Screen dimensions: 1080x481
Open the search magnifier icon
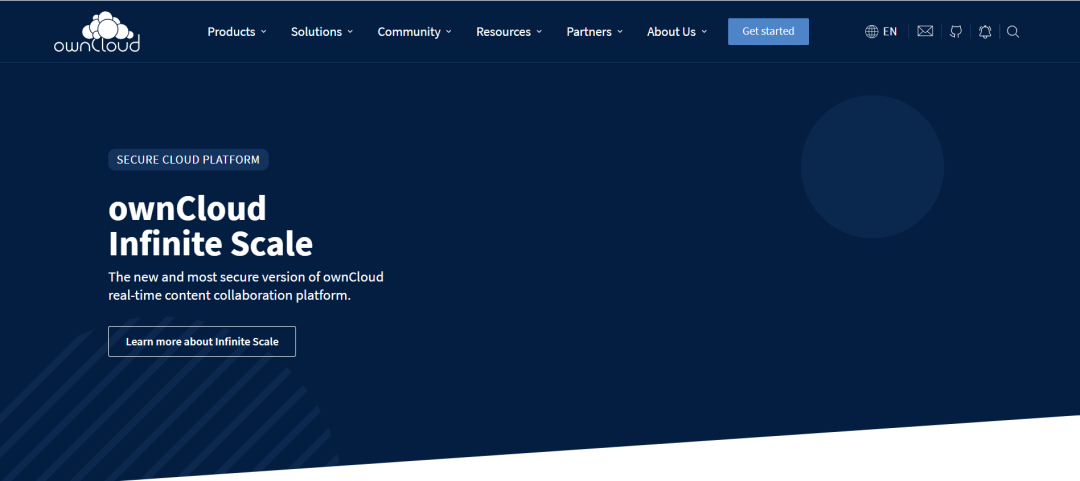1012,32
